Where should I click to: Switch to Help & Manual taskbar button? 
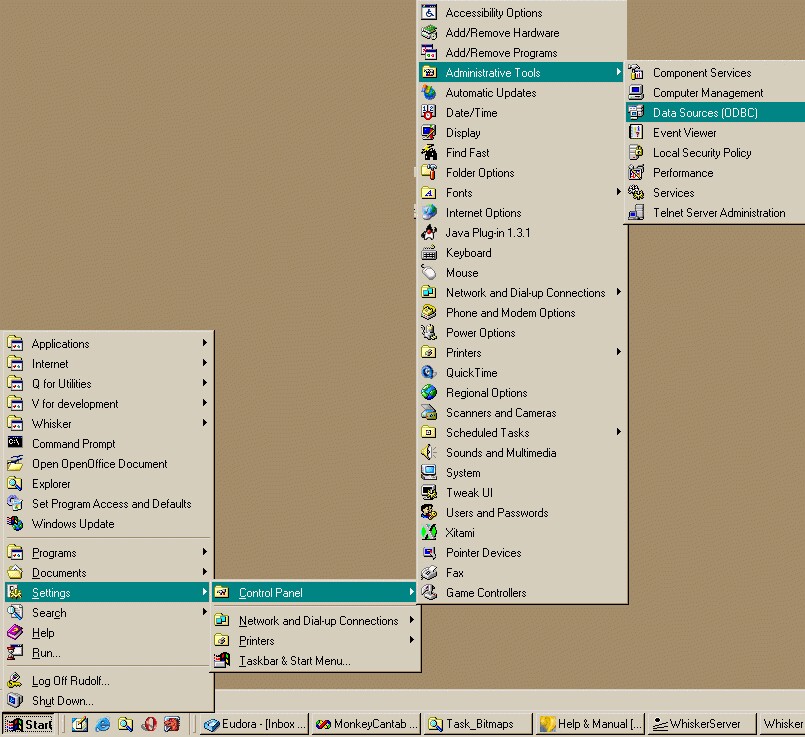[x=590, y=724]
